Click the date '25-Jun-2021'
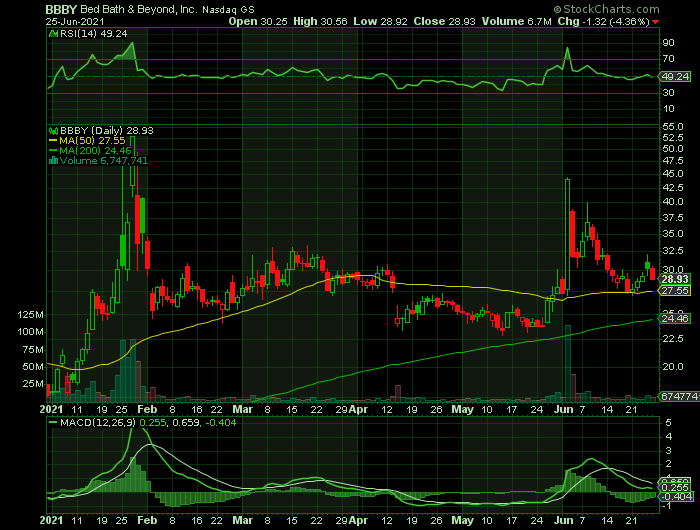The height and width of the screenshot is (530, 700). [75, 21]
